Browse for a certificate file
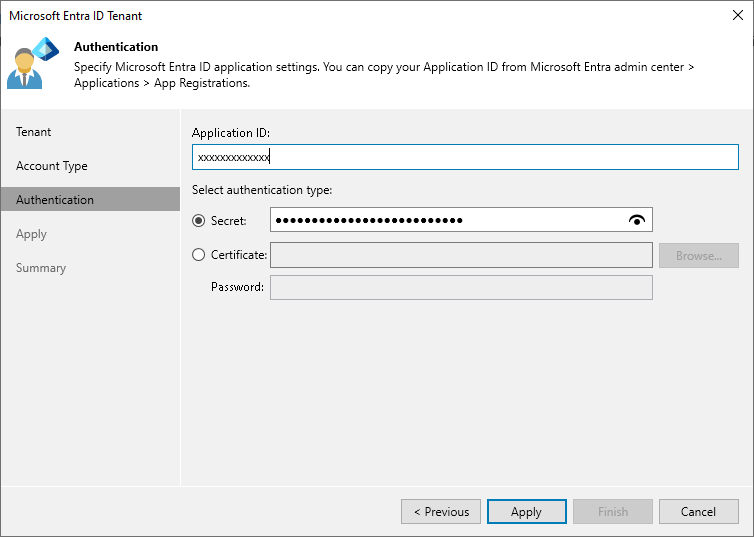The image size is (754, 537). click(699, 255)
